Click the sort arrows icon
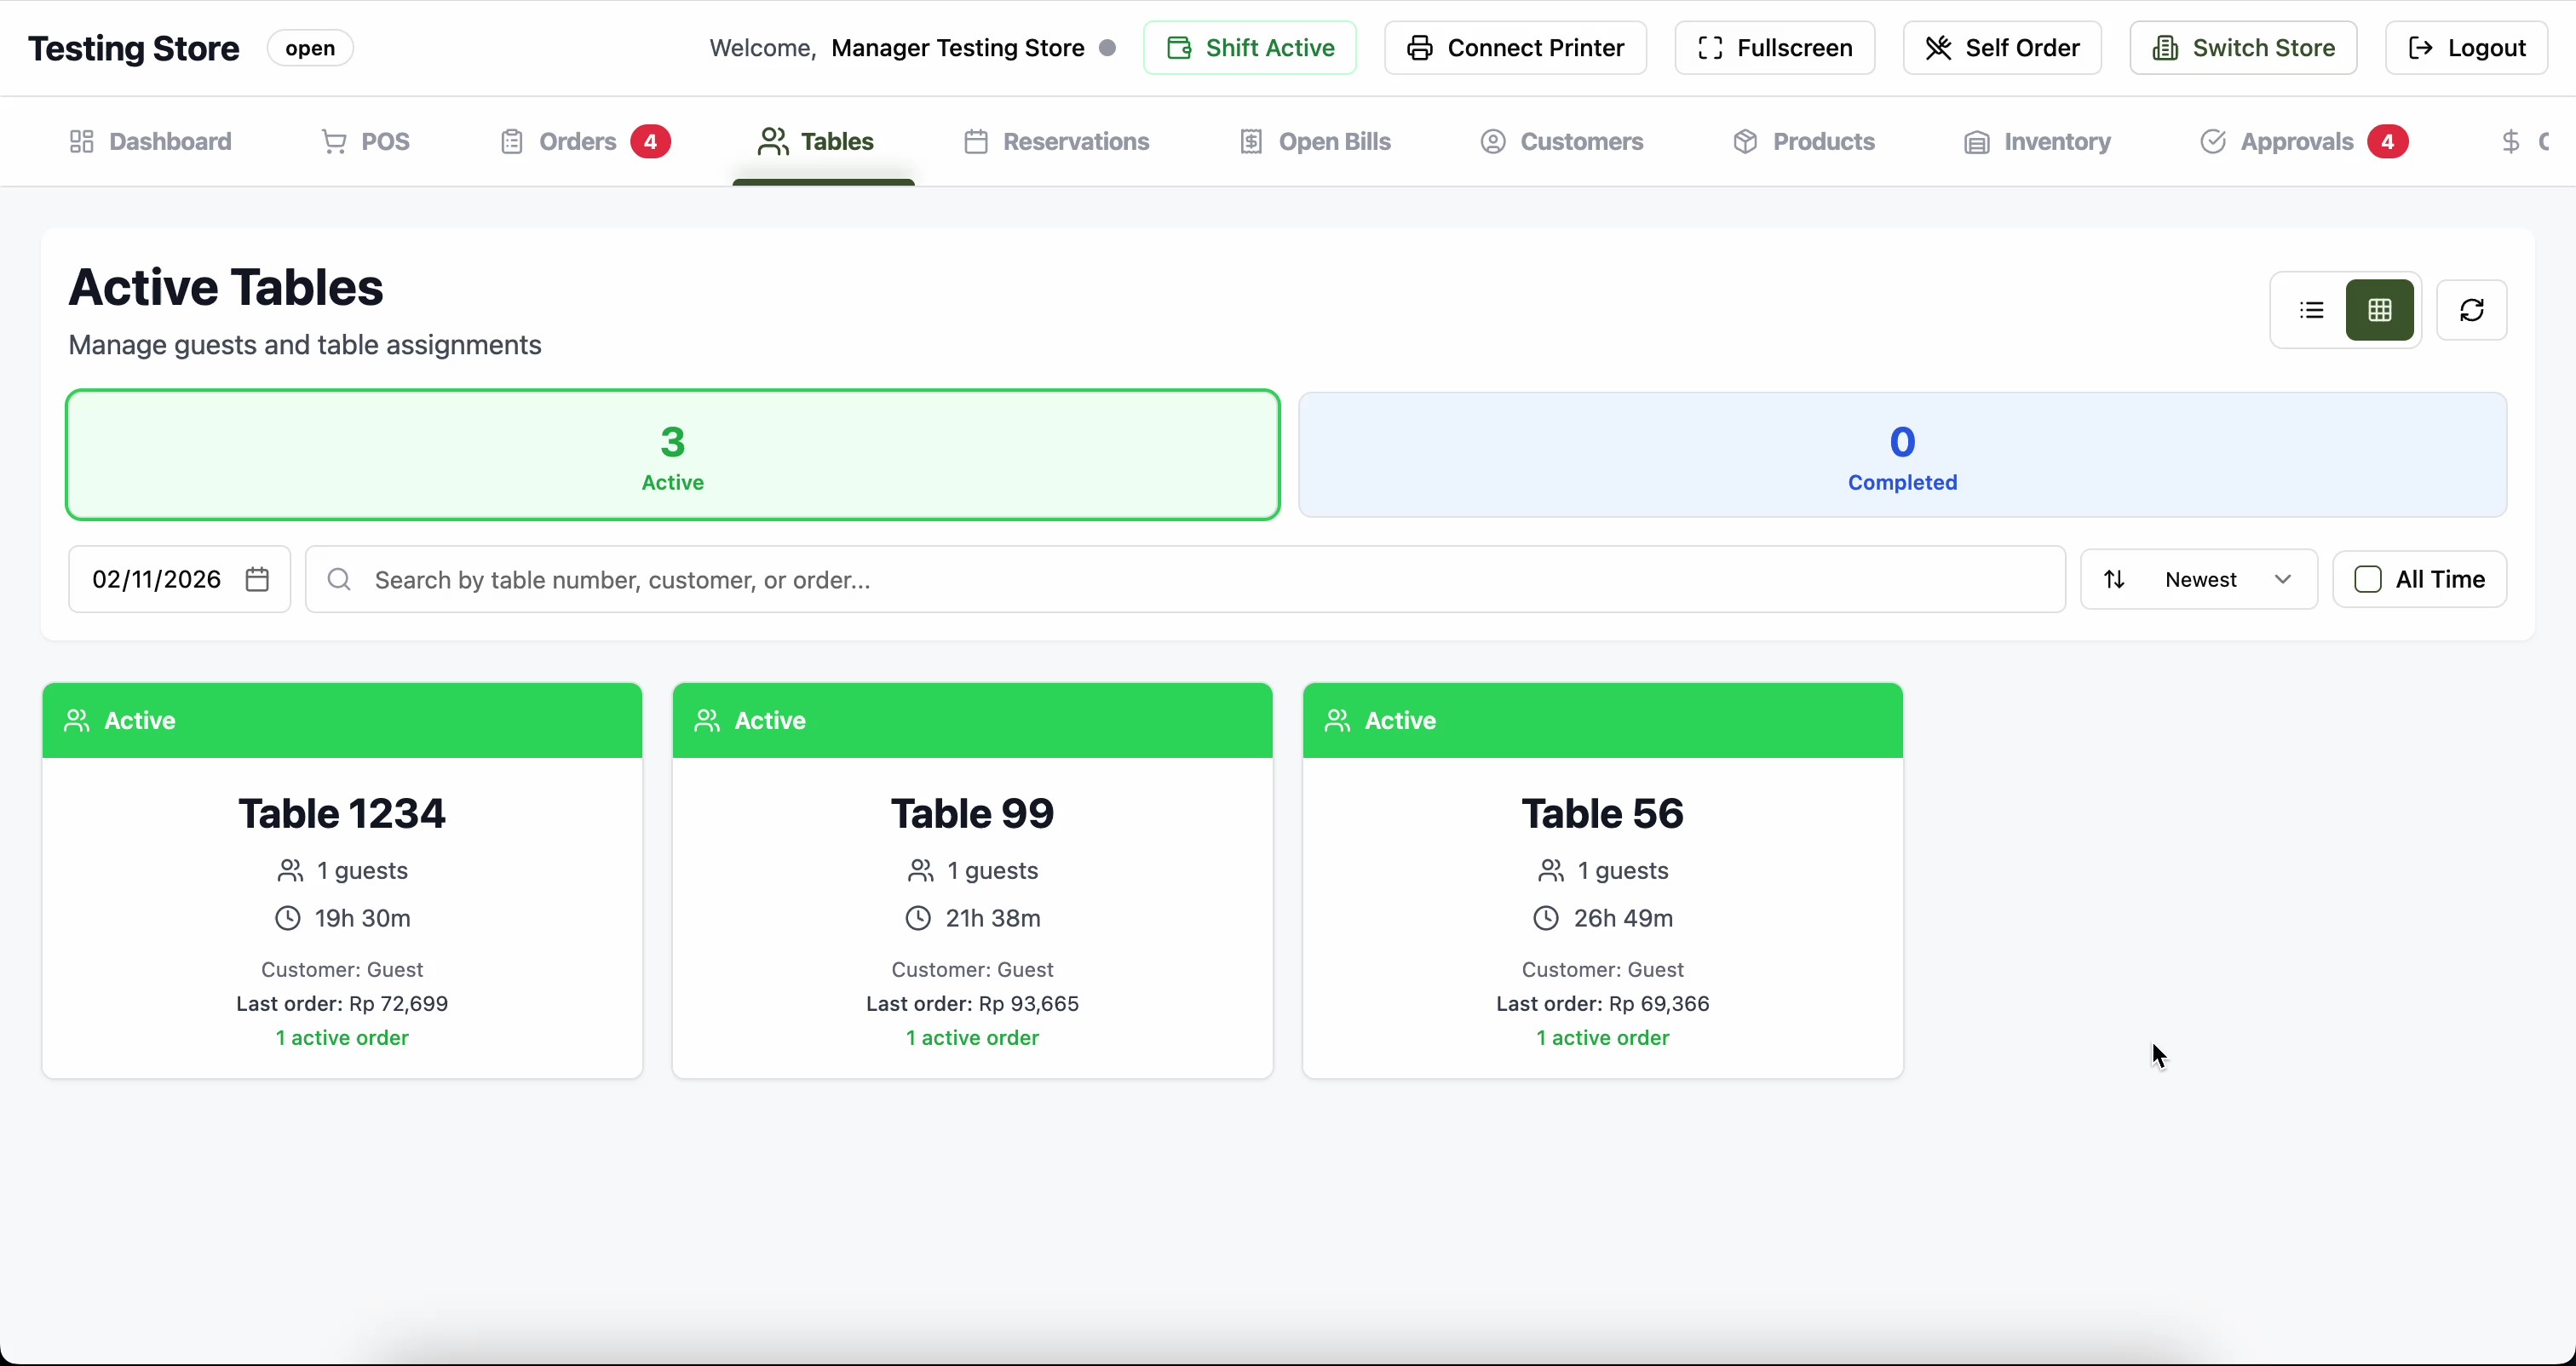Screen dimensions: 2576x1366 (2113, 579)
